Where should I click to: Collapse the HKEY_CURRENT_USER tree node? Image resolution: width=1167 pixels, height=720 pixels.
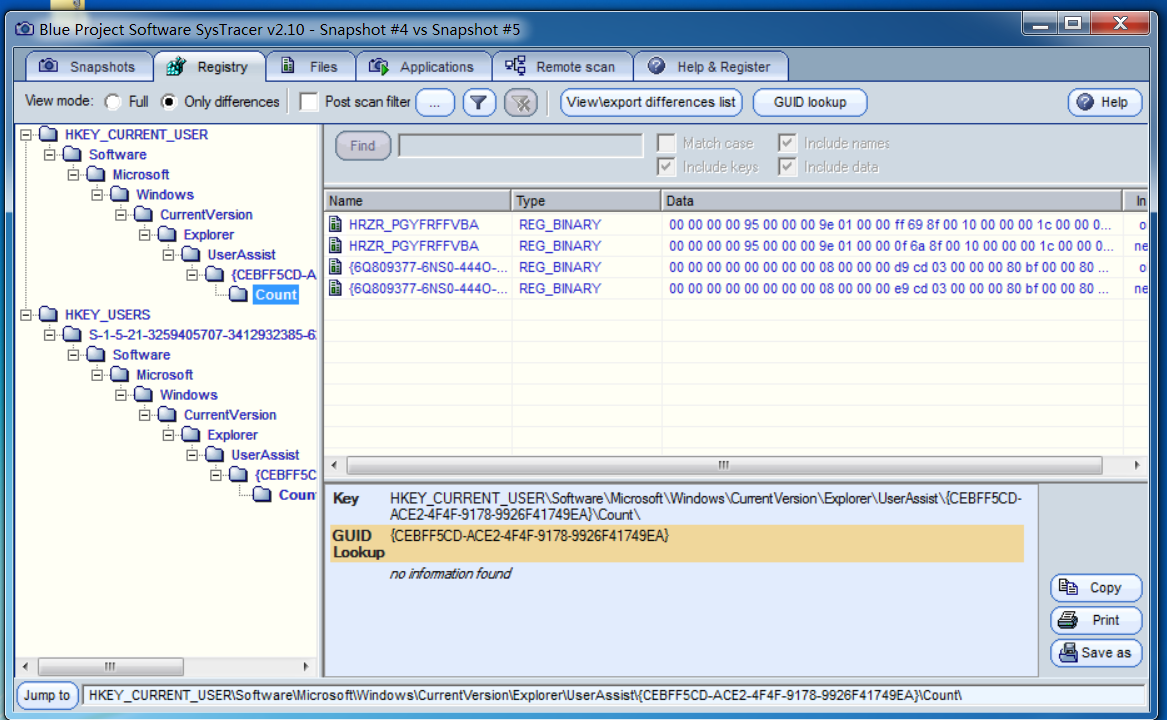click(26, 135)
